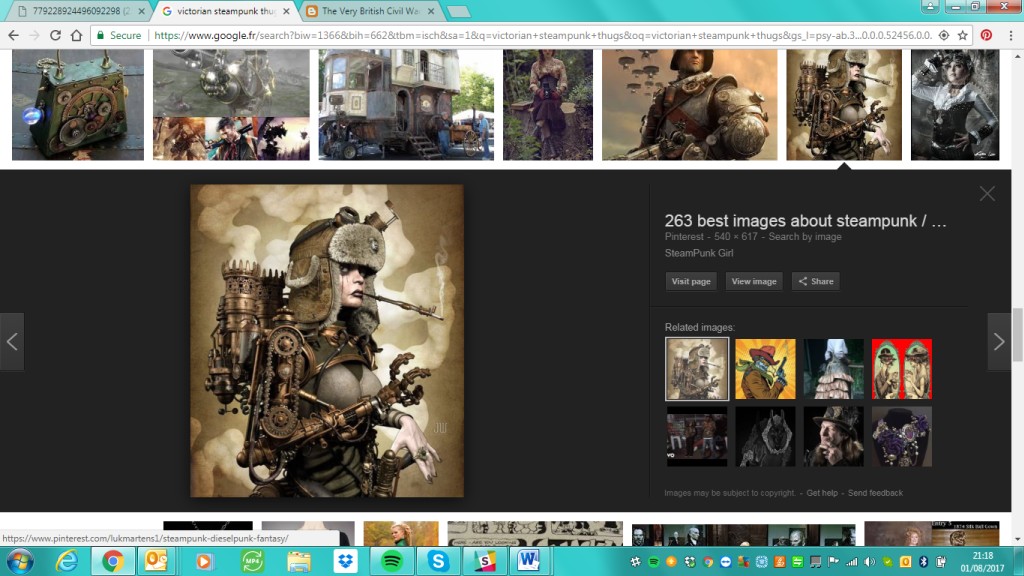Image resolution: width=1024 pixels, height=576 pixels.
Task: Select related image of man in top hat
Action: click(833, 436)
